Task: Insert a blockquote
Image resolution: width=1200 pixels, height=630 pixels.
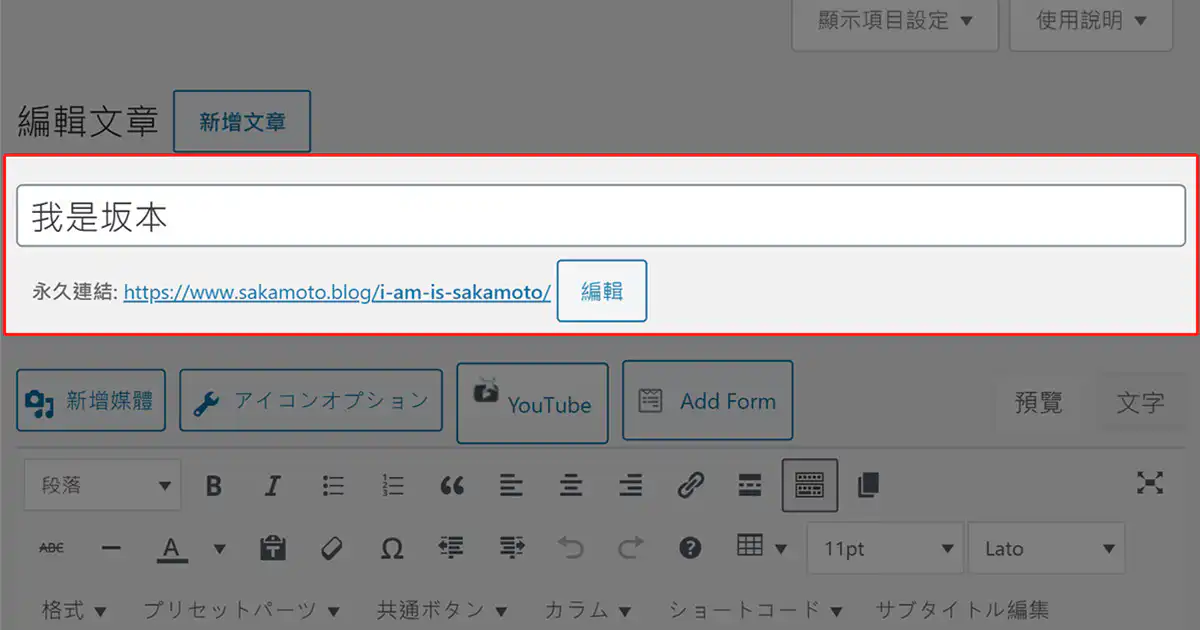Action: (452, 486)
